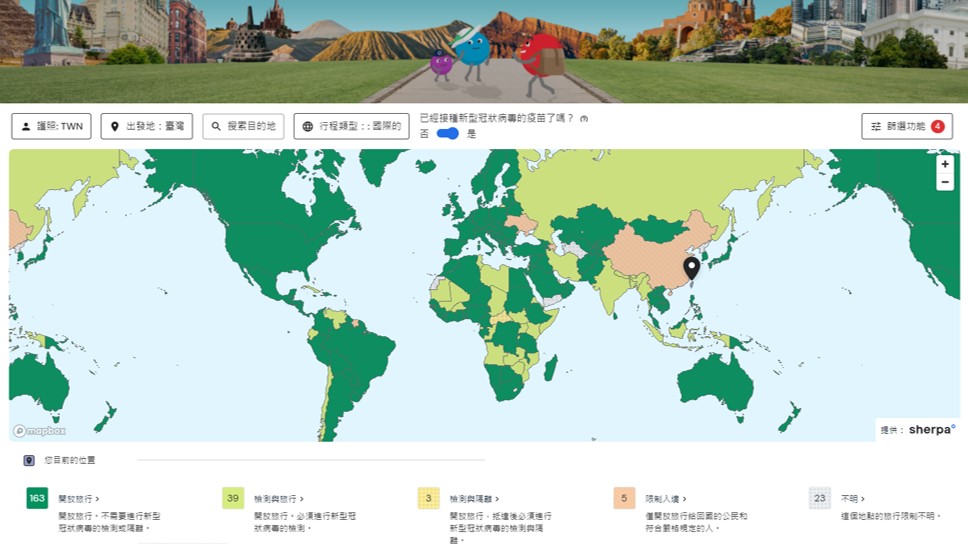The image size is (968, 544).
Task: Select Madagascar on the map
Action: [x=551, y=368]
